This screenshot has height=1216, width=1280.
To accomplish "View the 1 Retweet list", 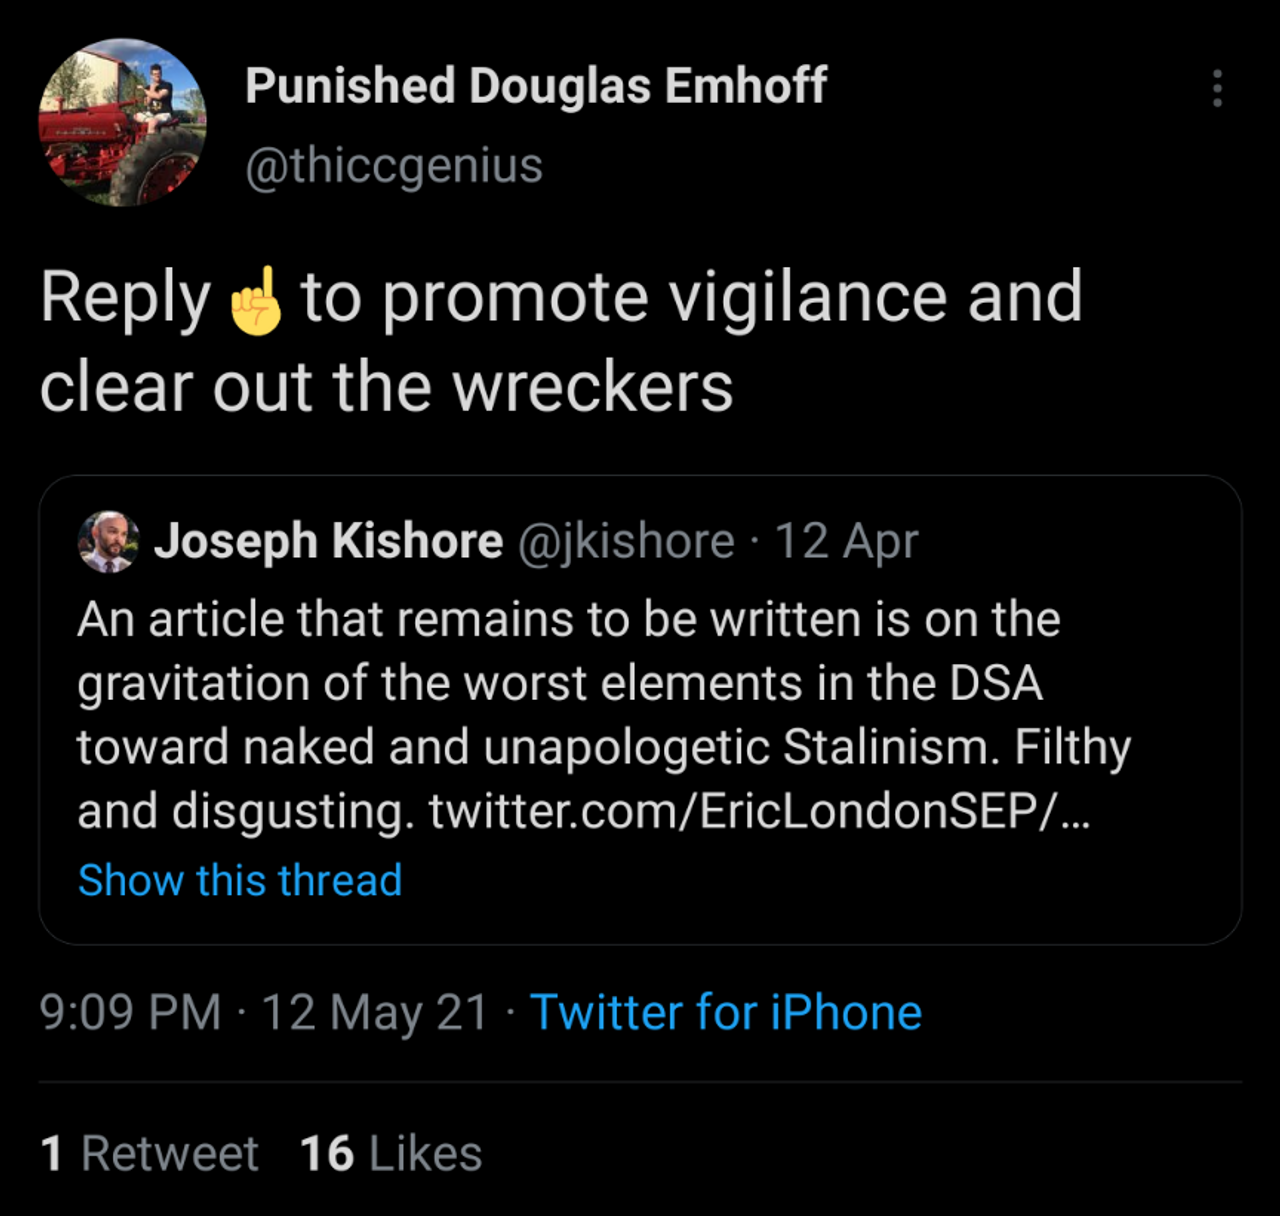I will (x=150, y=1153).
